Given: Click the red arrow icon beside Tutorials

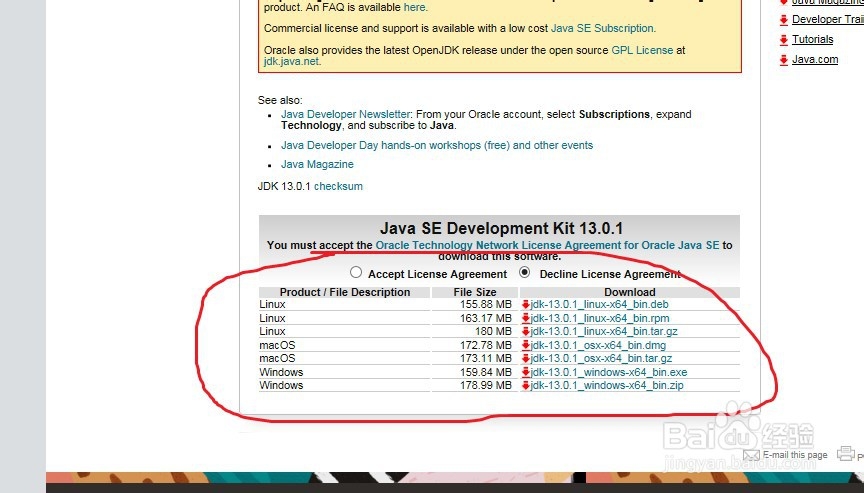Looking at the screenshot, I should 784,40.
